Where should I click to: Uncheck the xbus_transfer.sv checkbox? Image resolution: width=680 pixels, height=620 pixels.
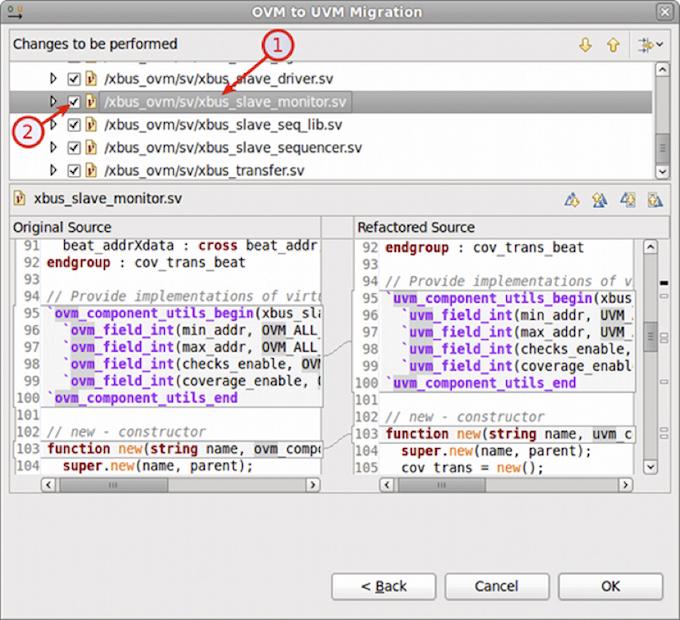pos(74,170)
